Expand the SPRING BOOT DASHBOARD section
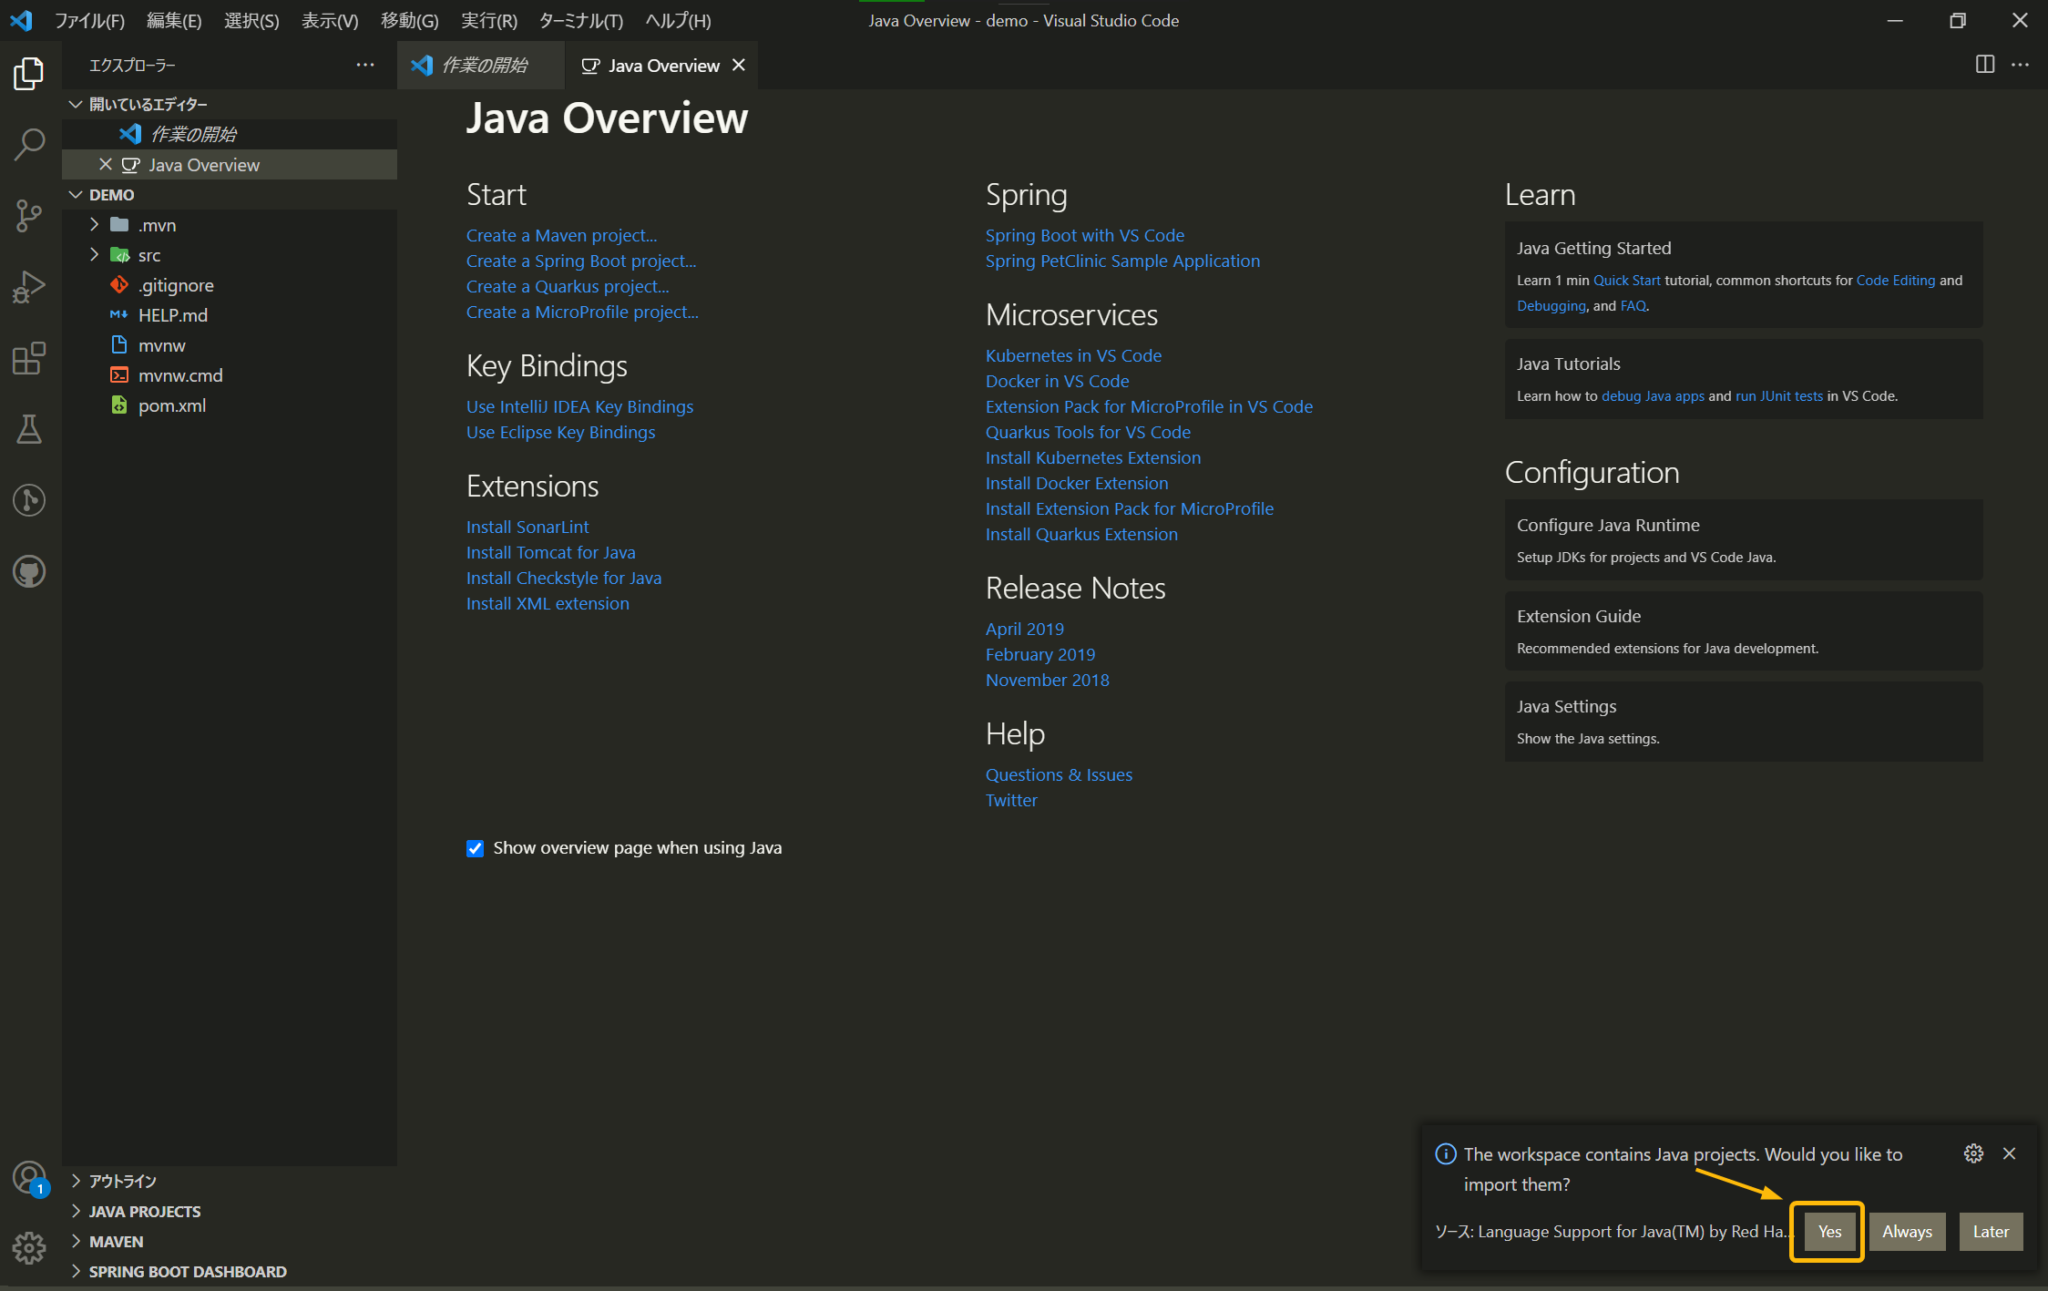2048x1291 pixels. point(187,1271)
